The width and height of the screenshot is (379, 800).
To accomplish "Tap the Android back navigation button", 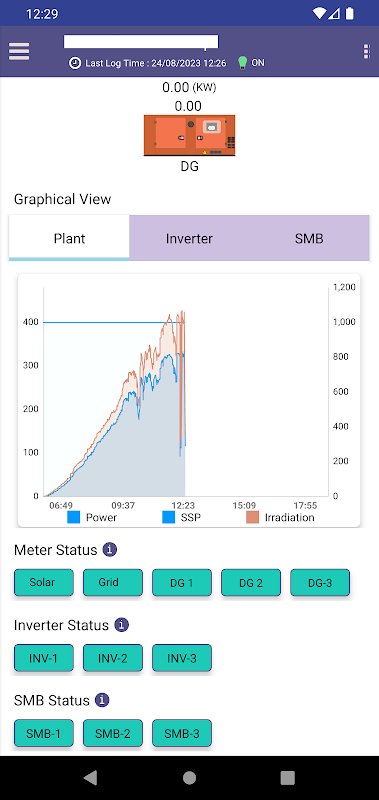I will [x=90, y=778].
